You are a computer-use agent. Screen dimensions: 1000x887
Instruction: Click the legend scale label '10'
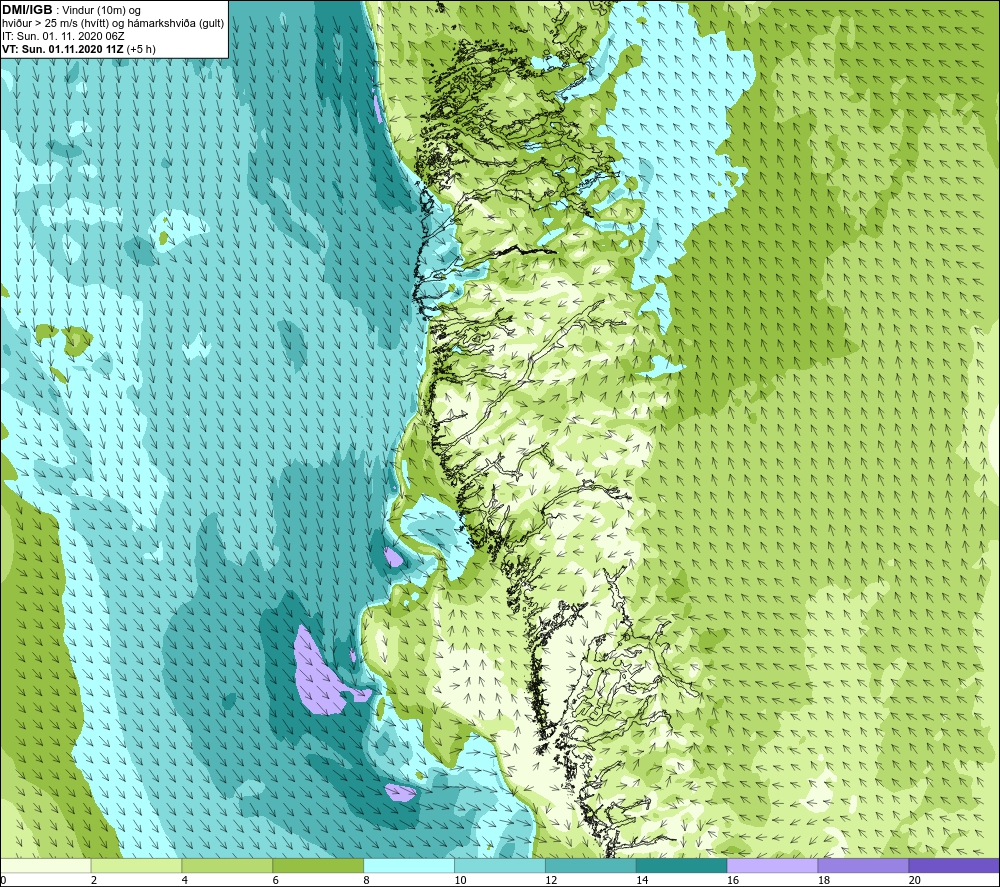[x=460, y=880]
